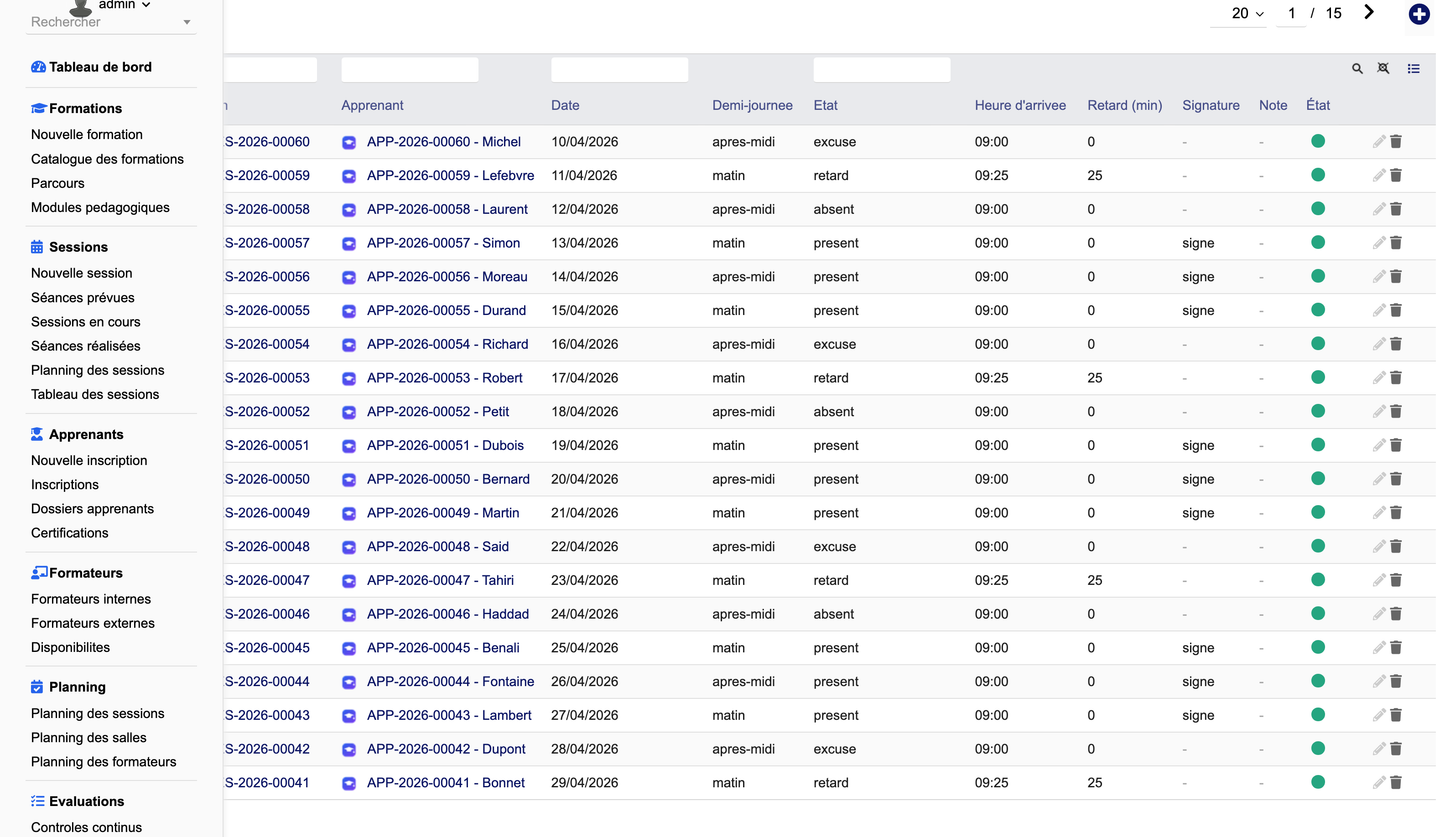Click the magnifier search icon above the table

point(1357,69)
